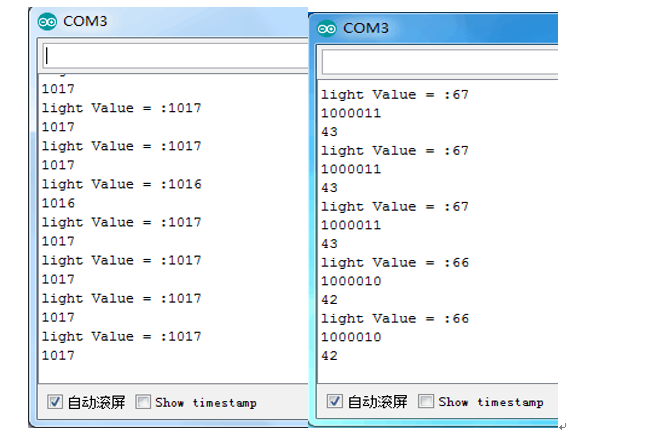Enable Show timestamp checkbox in left window

tap(143, 401)
